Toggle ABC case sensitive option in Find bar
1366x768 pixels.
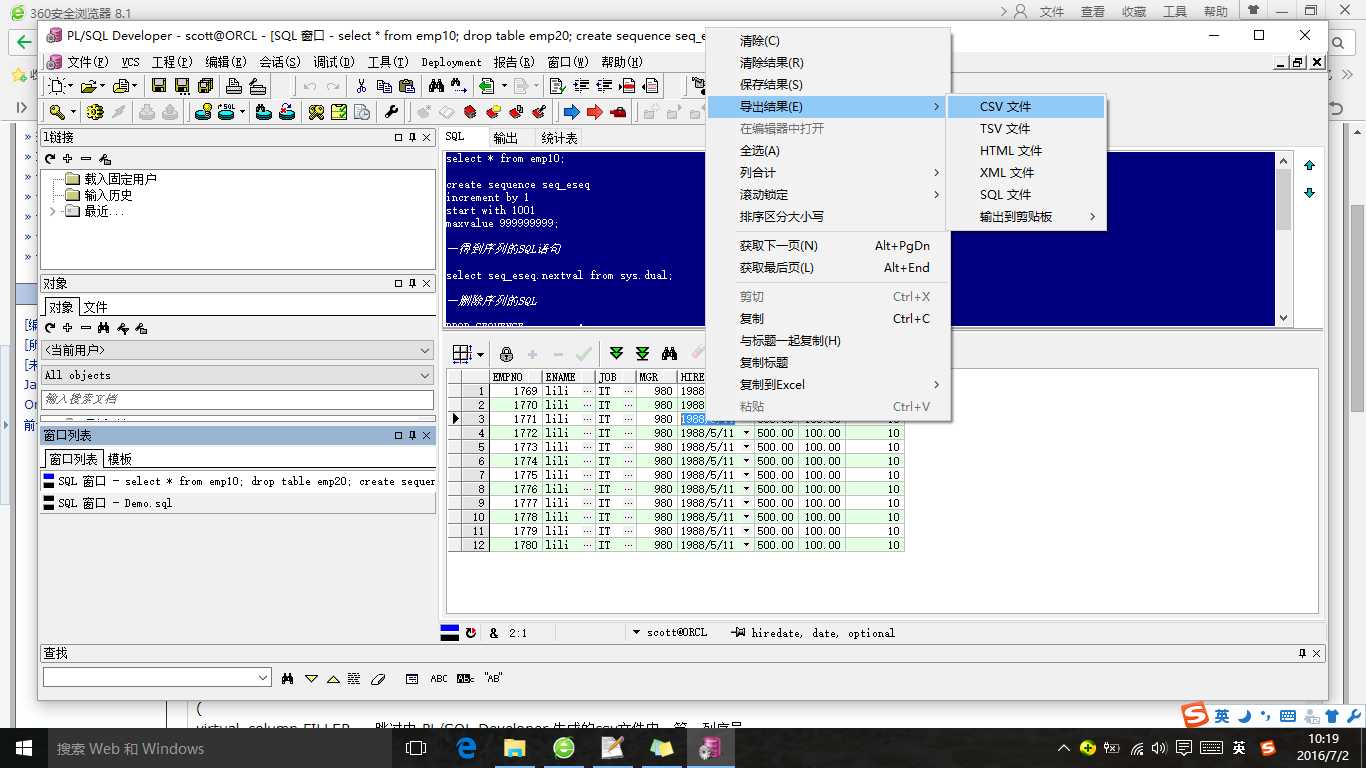tap(439, 678)
